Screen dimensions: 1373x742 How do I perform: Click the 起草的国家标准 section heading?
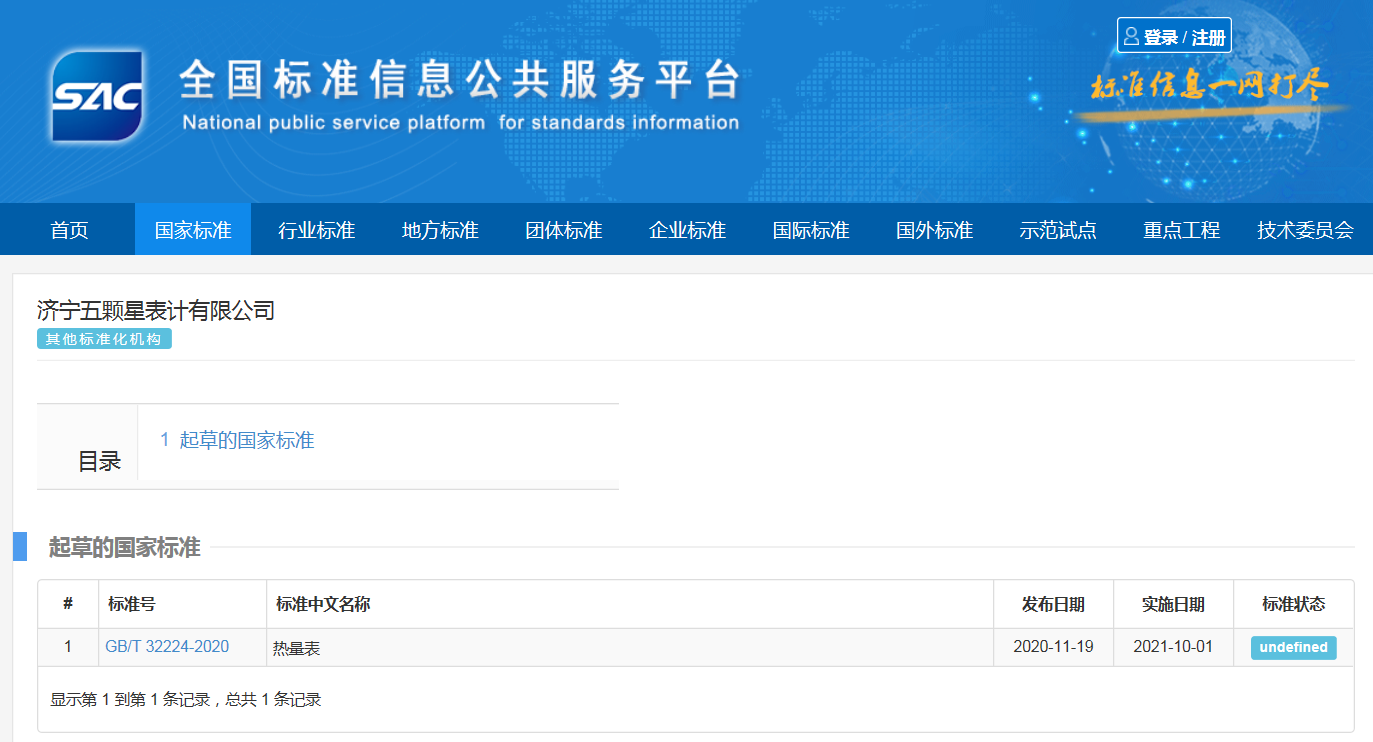[x=125, y=547]
